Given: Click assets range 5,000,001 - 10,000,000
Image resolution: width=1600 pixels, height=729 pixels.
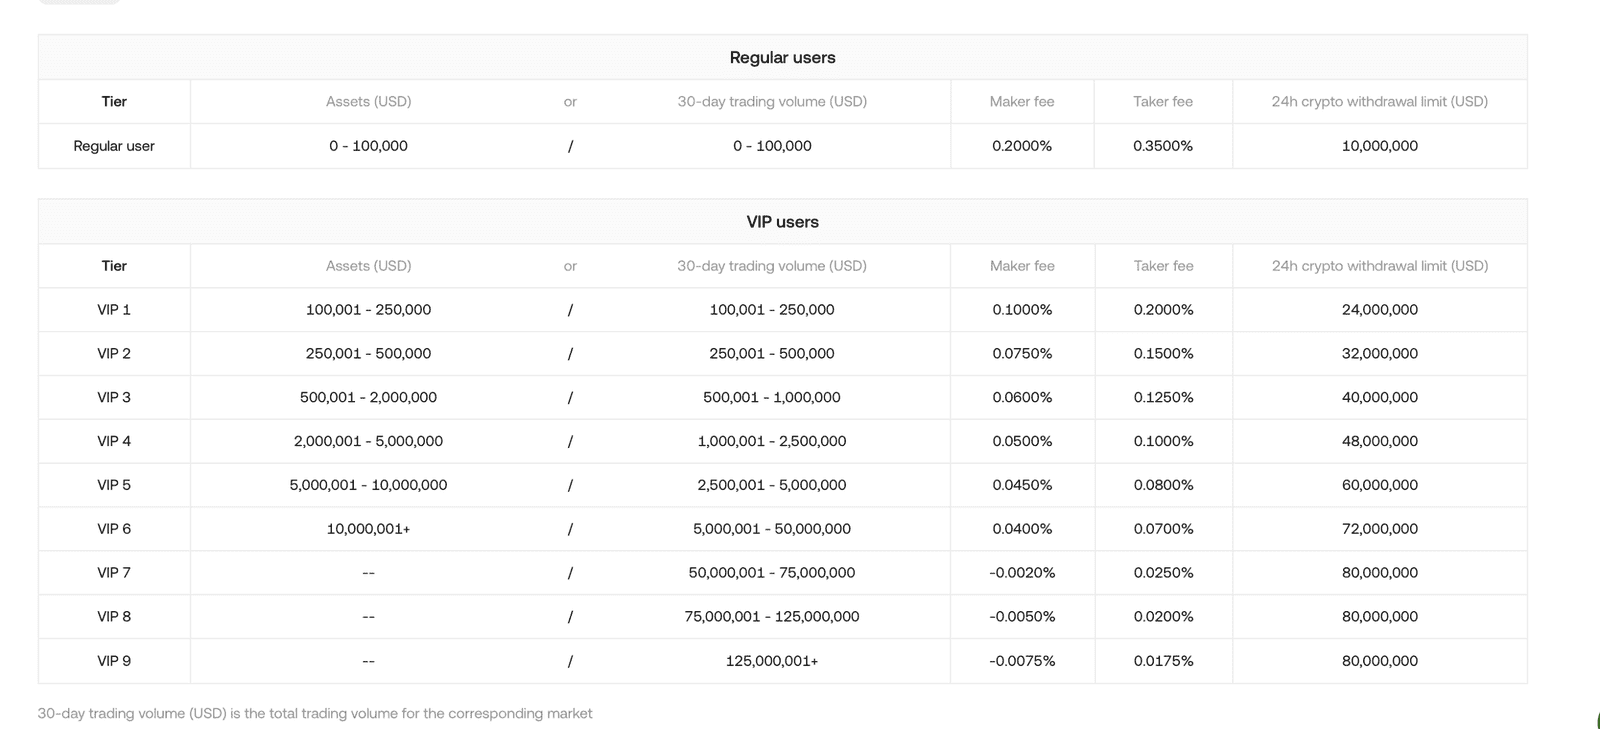Looking at the screenshot, I should click(368, 485).
